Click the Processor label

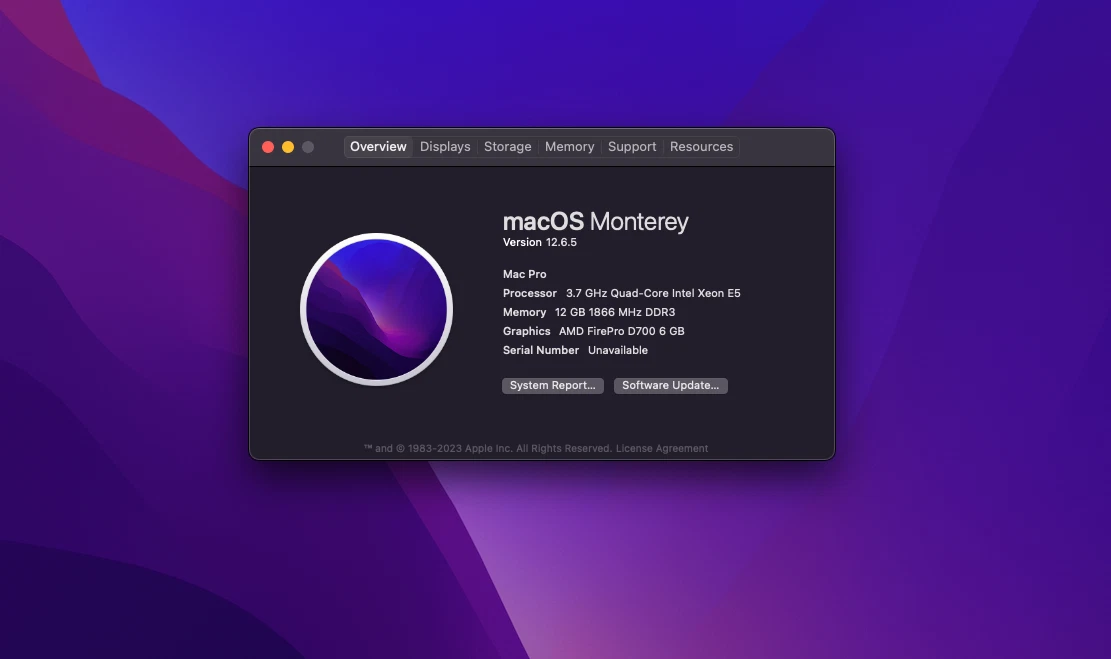tap(530, 293)
